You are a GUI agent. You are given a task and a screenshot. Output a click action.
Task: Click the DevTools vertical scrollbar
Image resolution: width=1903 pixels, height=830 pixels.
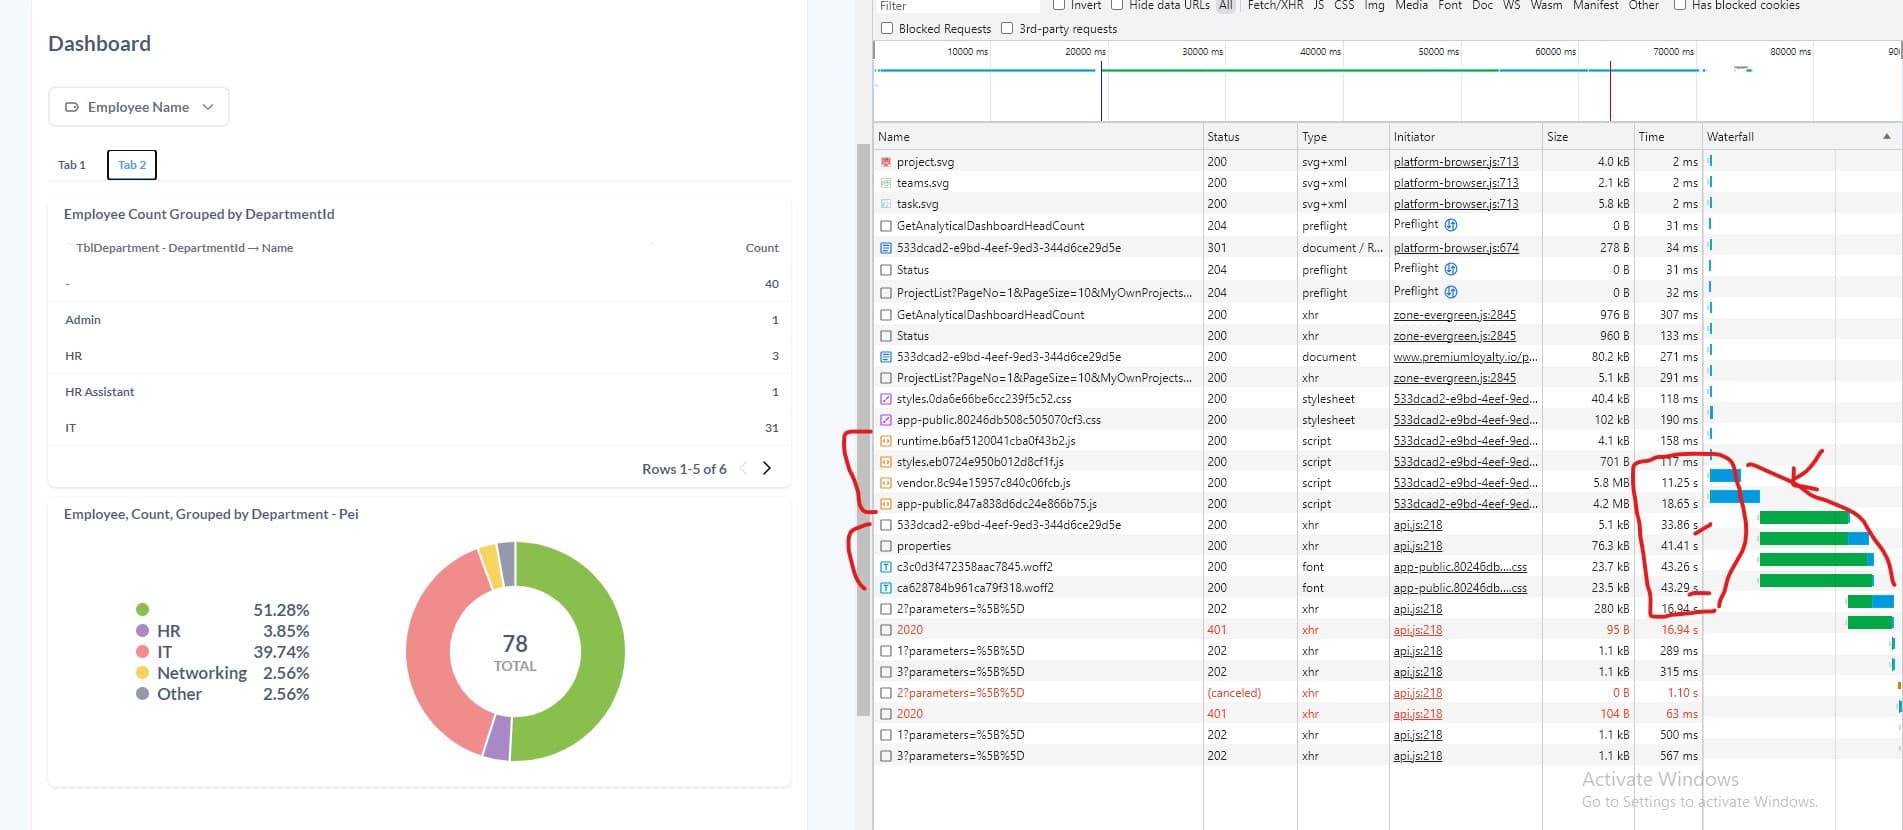click(x=863, y=430)
